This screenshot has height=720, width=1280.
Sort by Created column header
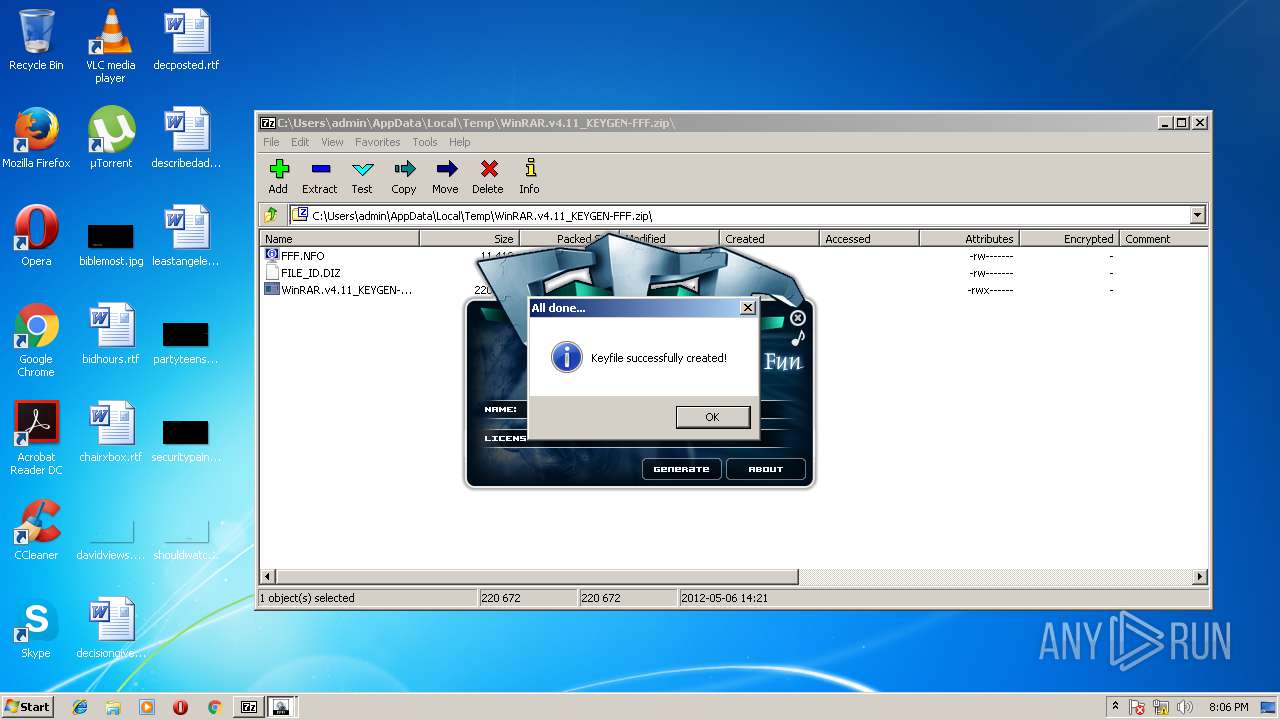point(769,239)
